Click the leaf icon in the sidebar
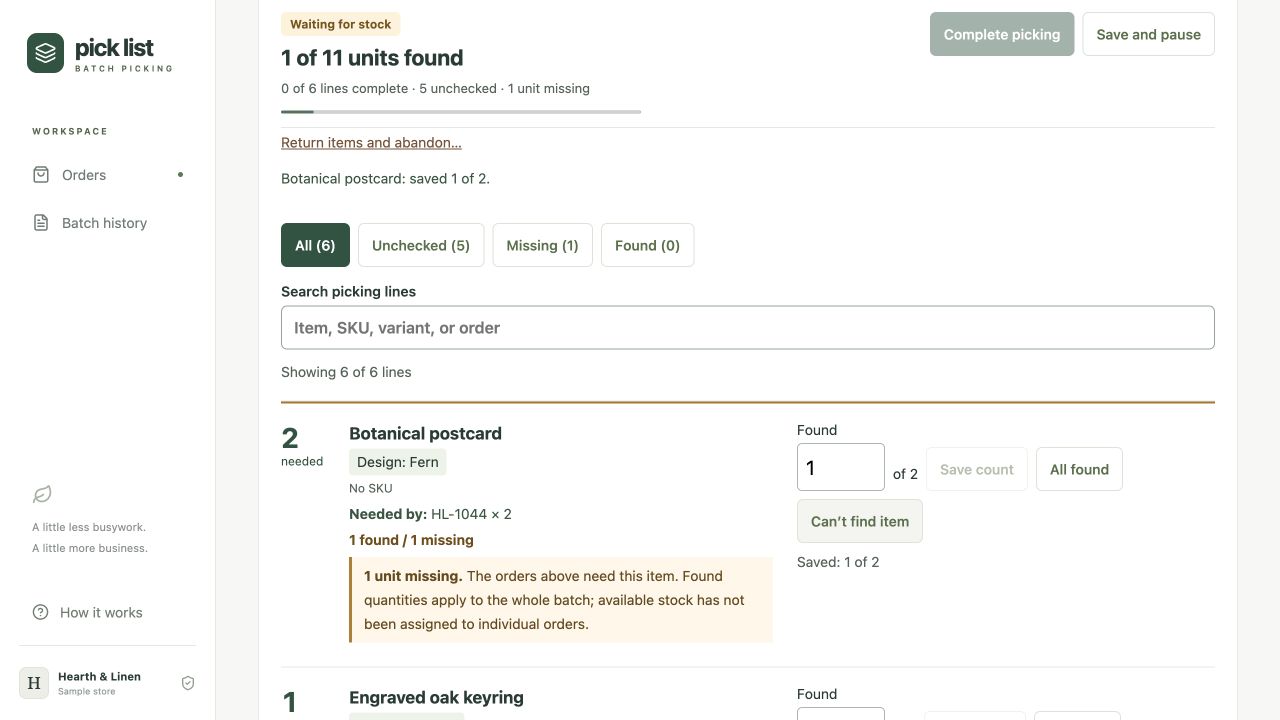Viewport: 1280px width, 720px height. 42,494
